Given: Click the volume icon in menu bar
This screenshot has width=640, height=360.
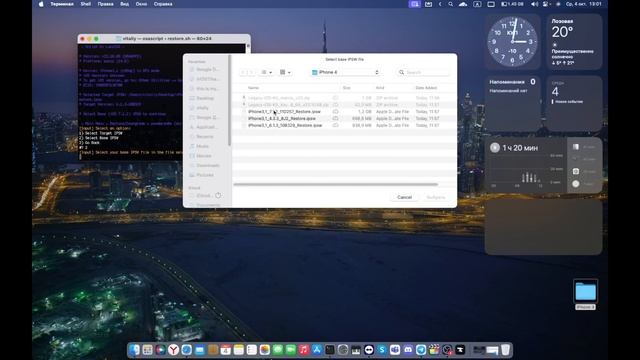Looking at the screenshot, I should (x=534, y=4).
